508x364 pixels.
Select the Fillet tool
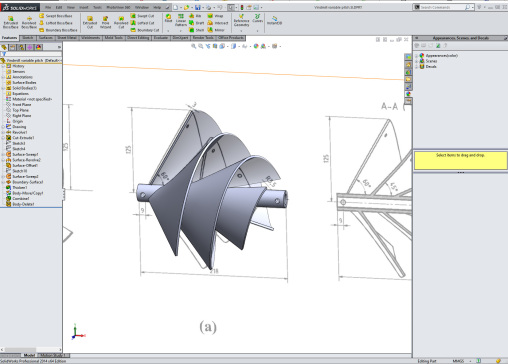(168, 18)
